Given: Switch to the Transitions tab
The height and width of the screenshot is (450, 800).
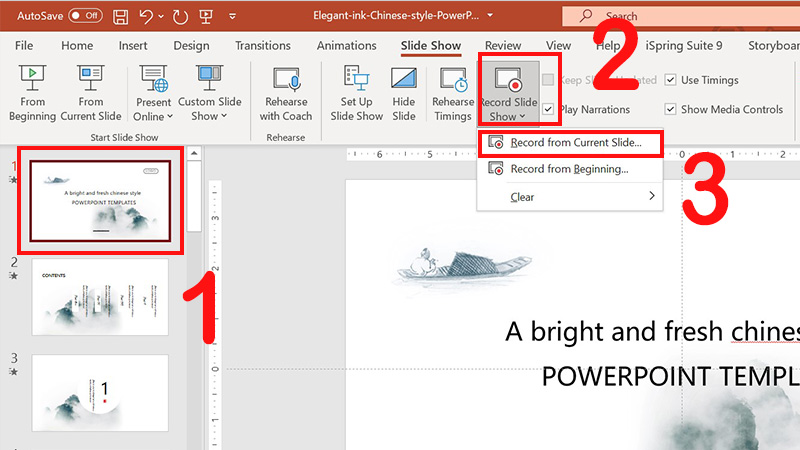Looking at the screenshot, I should tap(263, 46).
